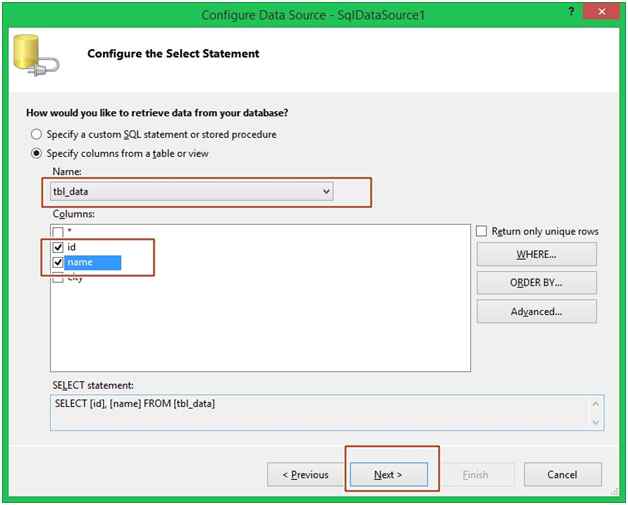Go back with the Previous button
628x505 pixels.
(x=306, y=475)
